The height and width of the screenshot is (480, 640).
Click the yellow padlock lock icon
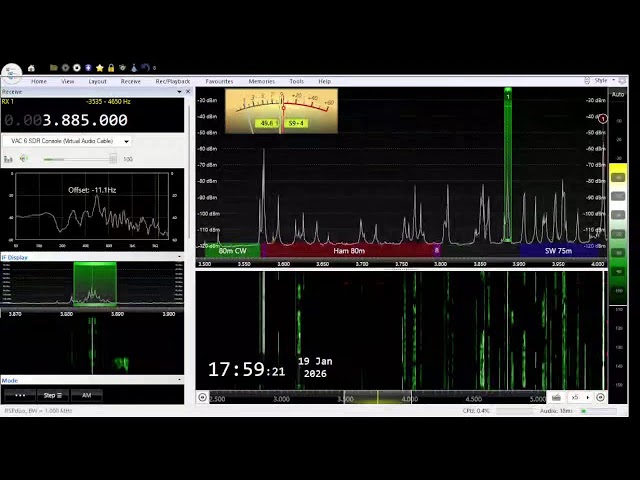pos(111,68)
